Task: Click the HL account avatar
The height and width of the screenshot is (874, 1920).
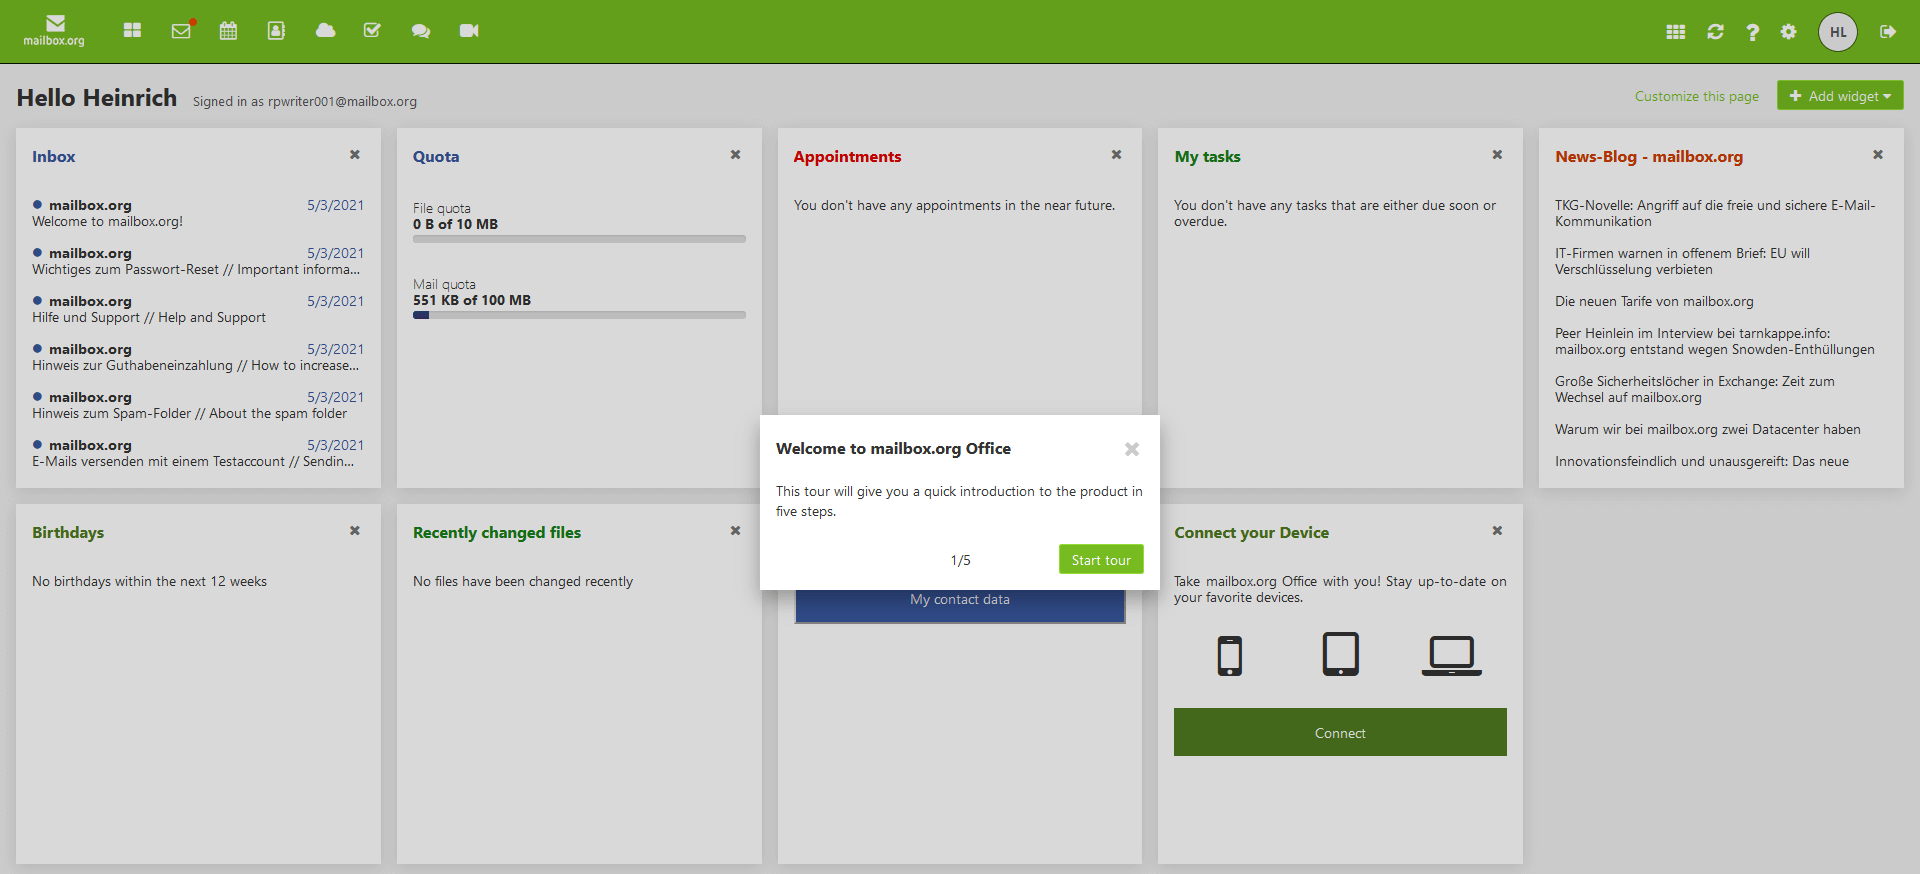Action: [1838, 32]
